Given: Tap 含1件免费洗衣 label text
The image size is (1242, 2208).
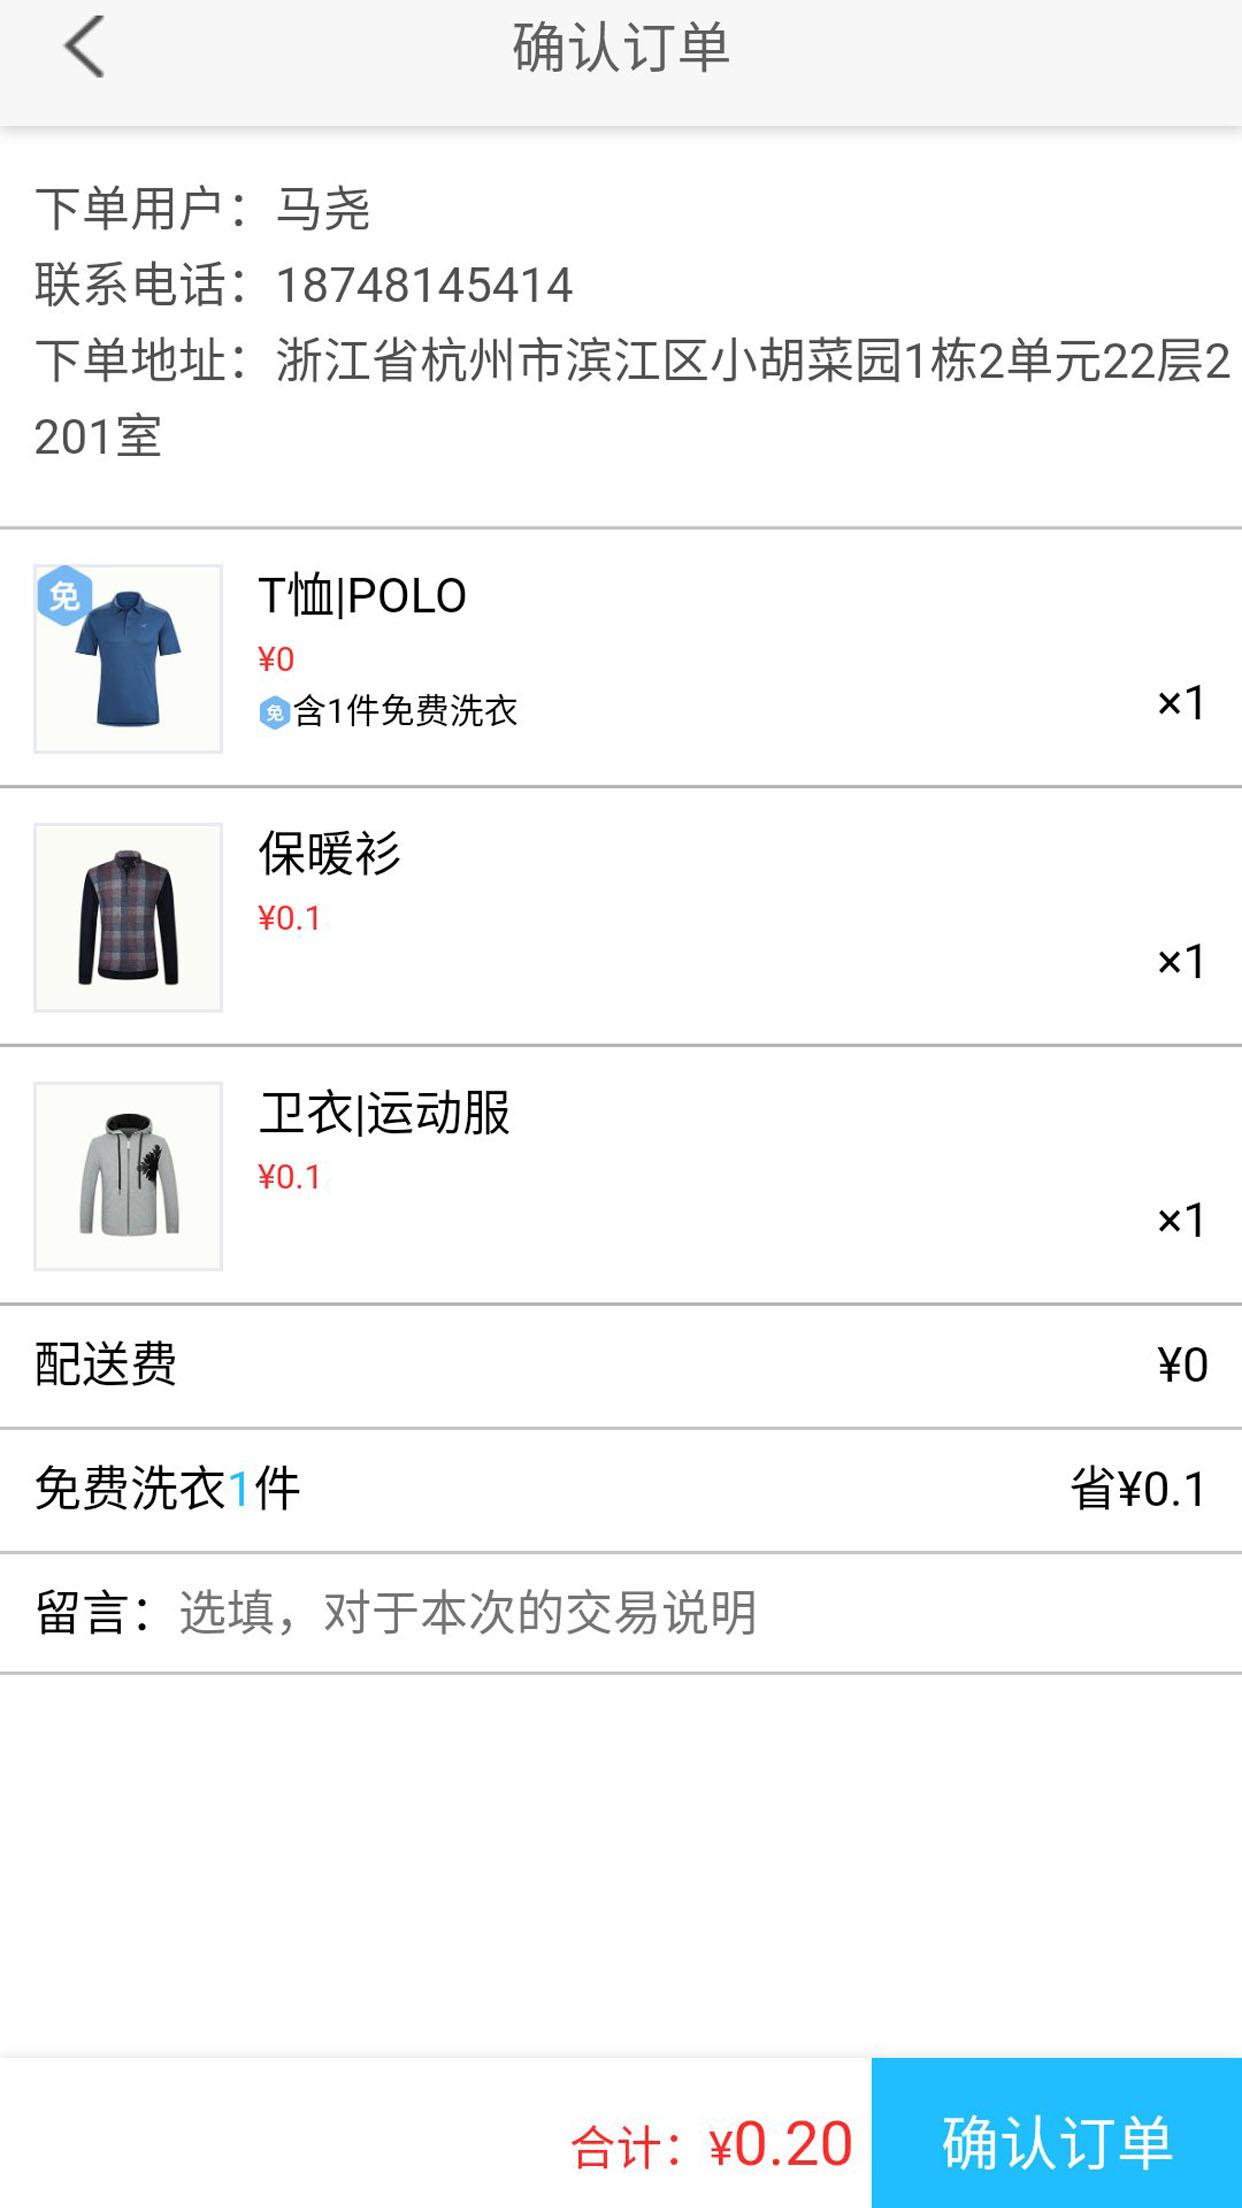Looking at the screenshot, I should 405,711.
